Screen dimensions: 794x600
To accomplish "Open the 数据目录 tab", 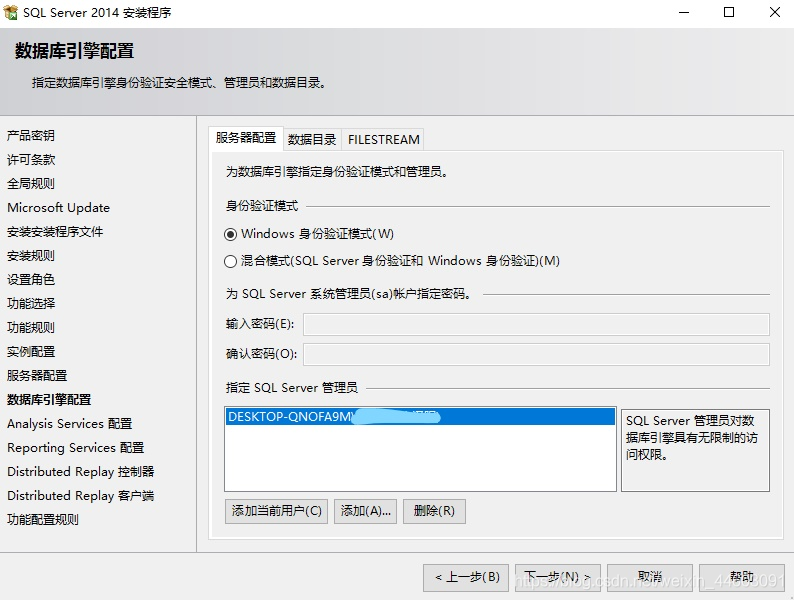I will pos(312,139).
